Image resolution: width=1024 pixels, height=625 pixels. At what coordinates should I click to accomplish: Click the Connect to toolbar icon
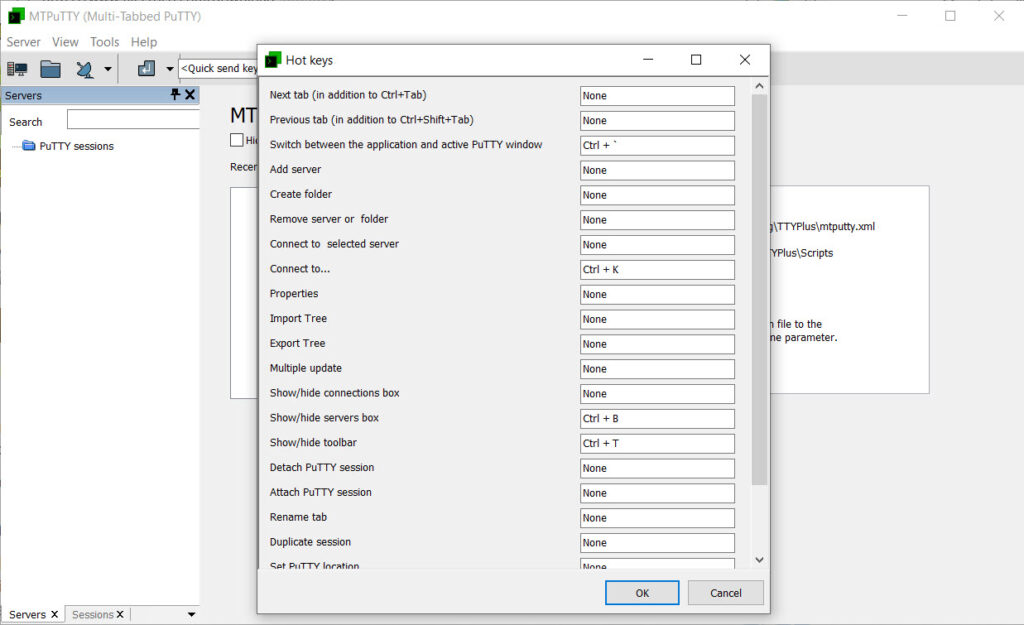[85, 69]
